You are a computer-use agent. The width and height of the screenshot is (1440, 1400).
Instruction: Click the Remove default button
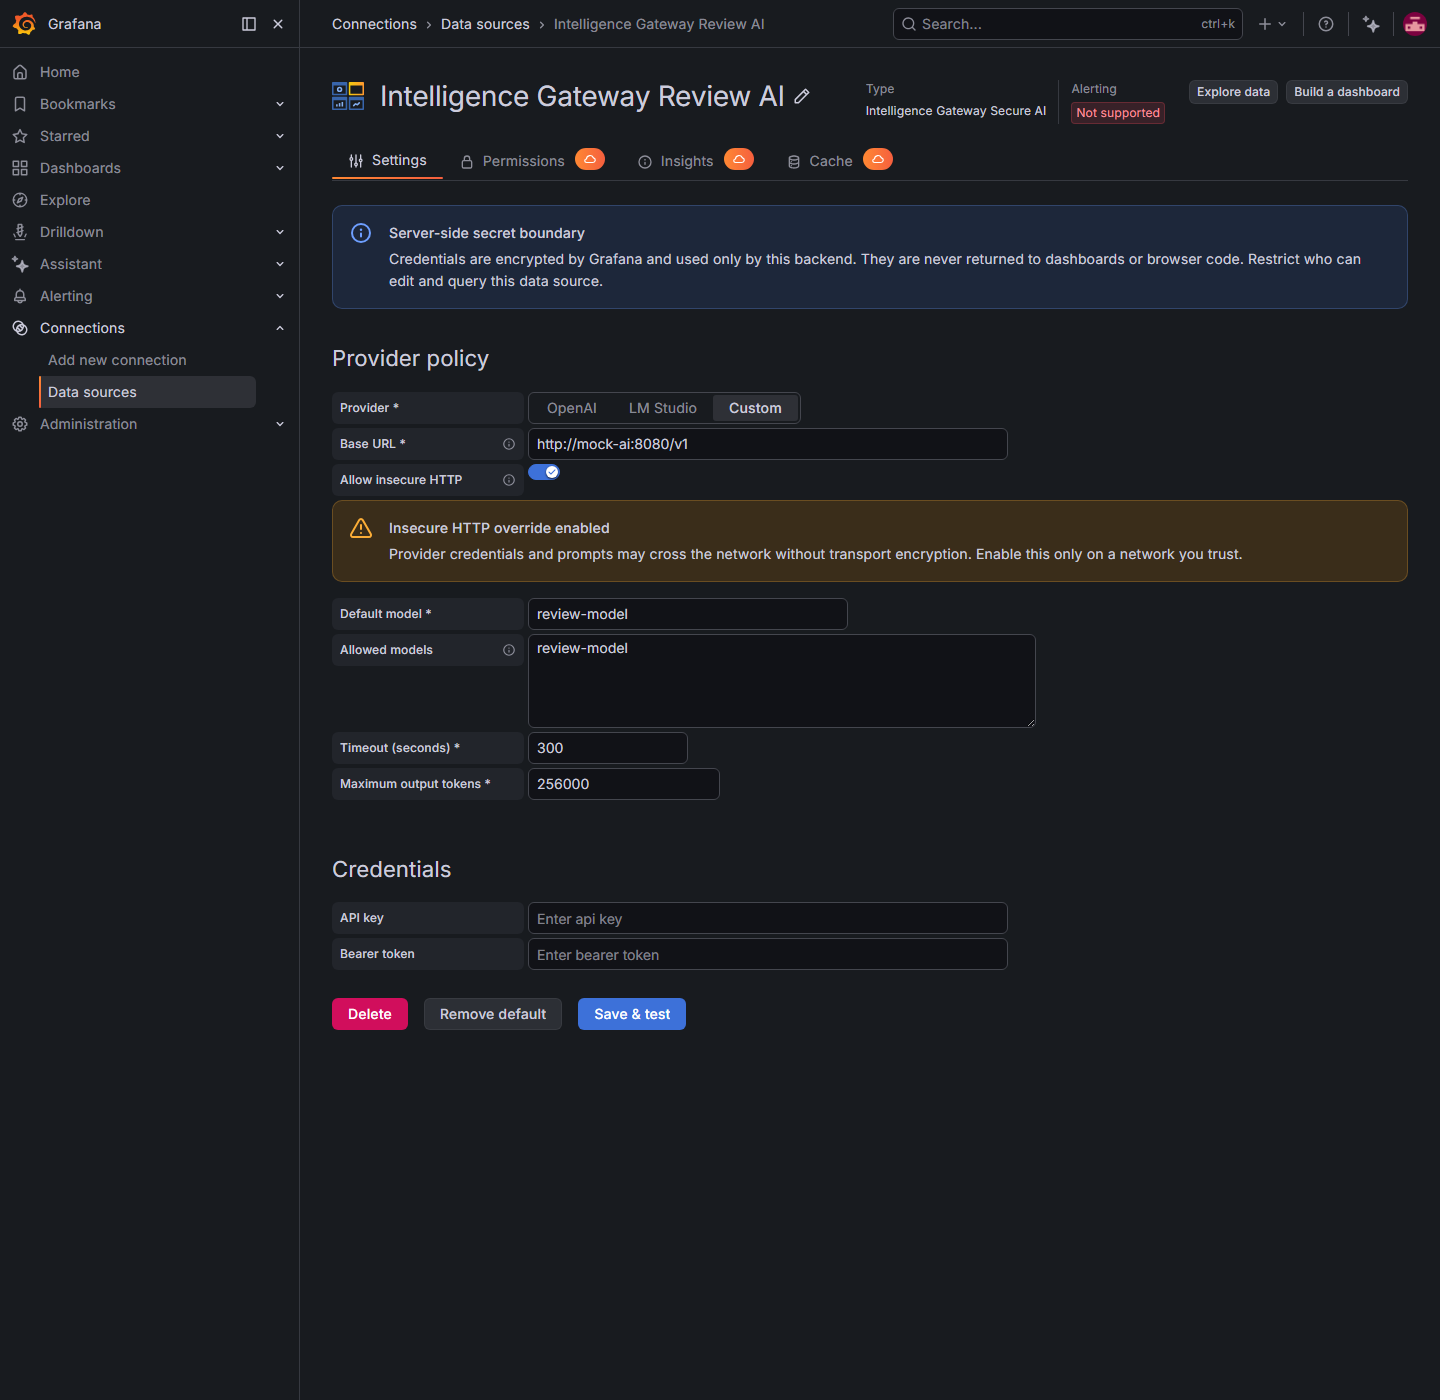tap(493, 1014)
